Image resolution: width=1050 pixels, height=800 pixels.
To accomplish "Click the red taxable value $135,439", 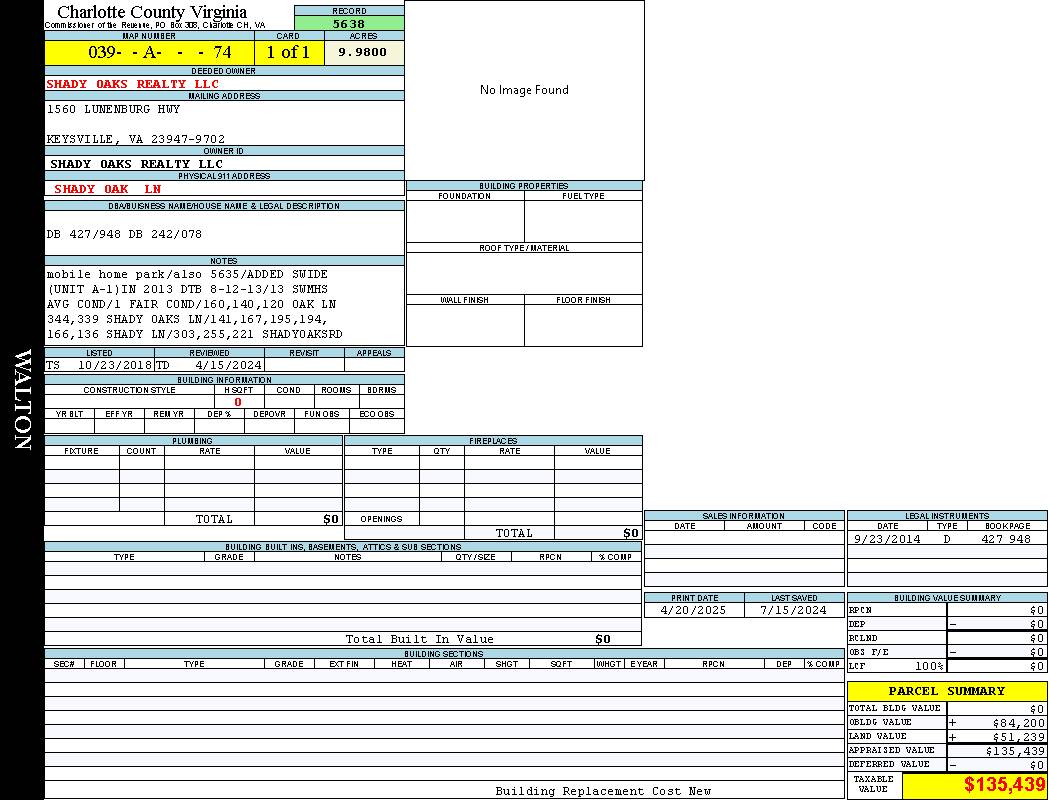I will tap(1004, 785).
